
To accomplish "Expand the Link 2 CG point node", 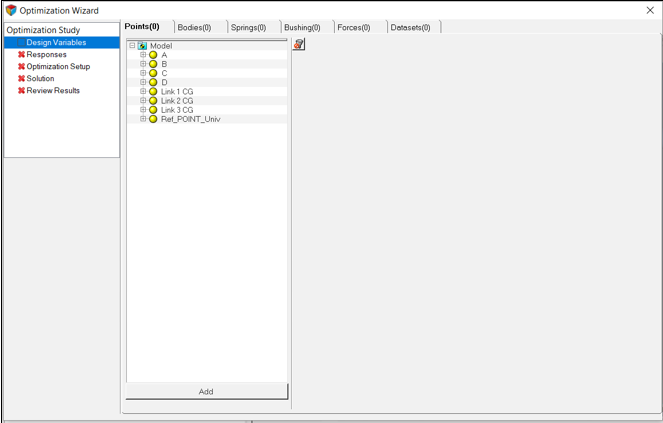I will click(x=143, y=101).
